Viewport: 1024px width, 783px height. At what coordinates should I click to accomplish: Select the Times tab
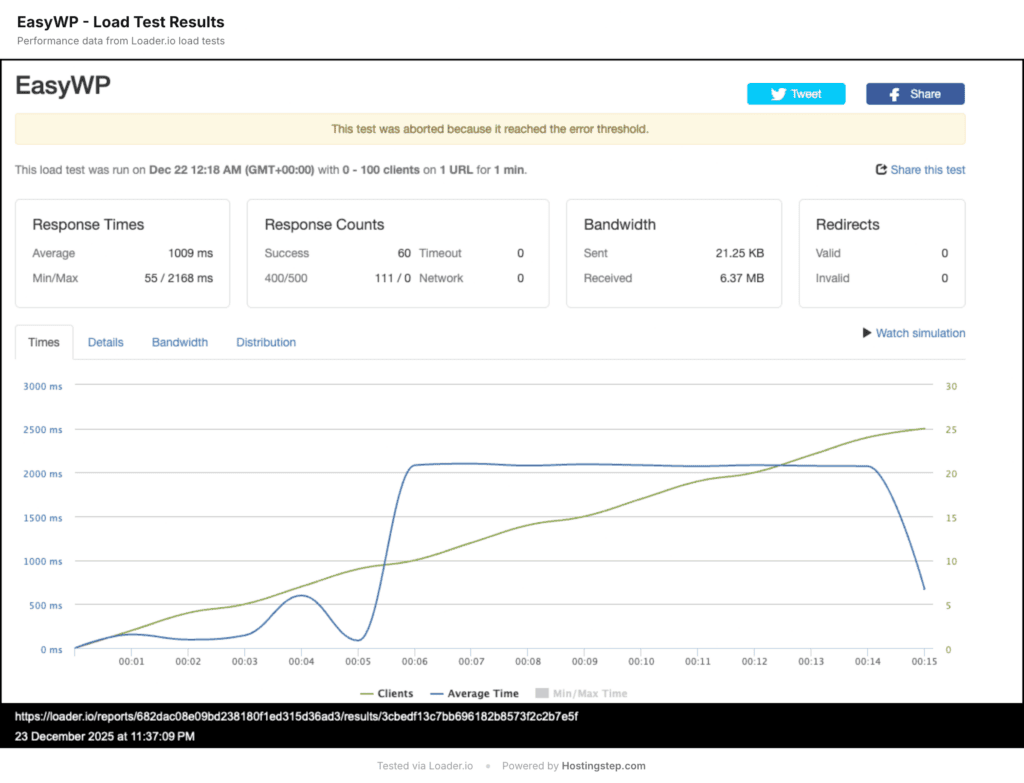pos(44,342)
